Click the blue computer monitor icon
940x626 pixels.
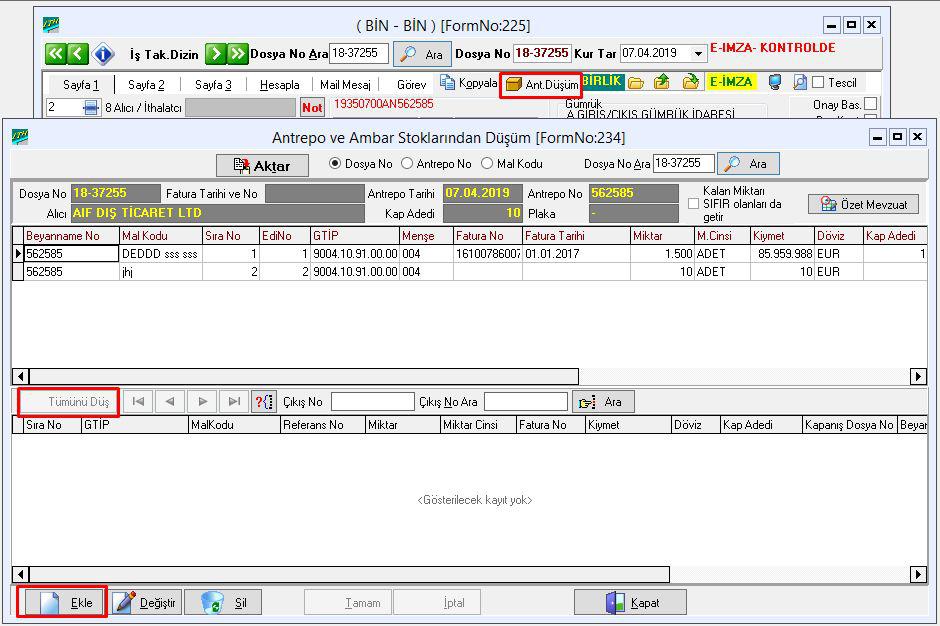[x=775, y=82]
